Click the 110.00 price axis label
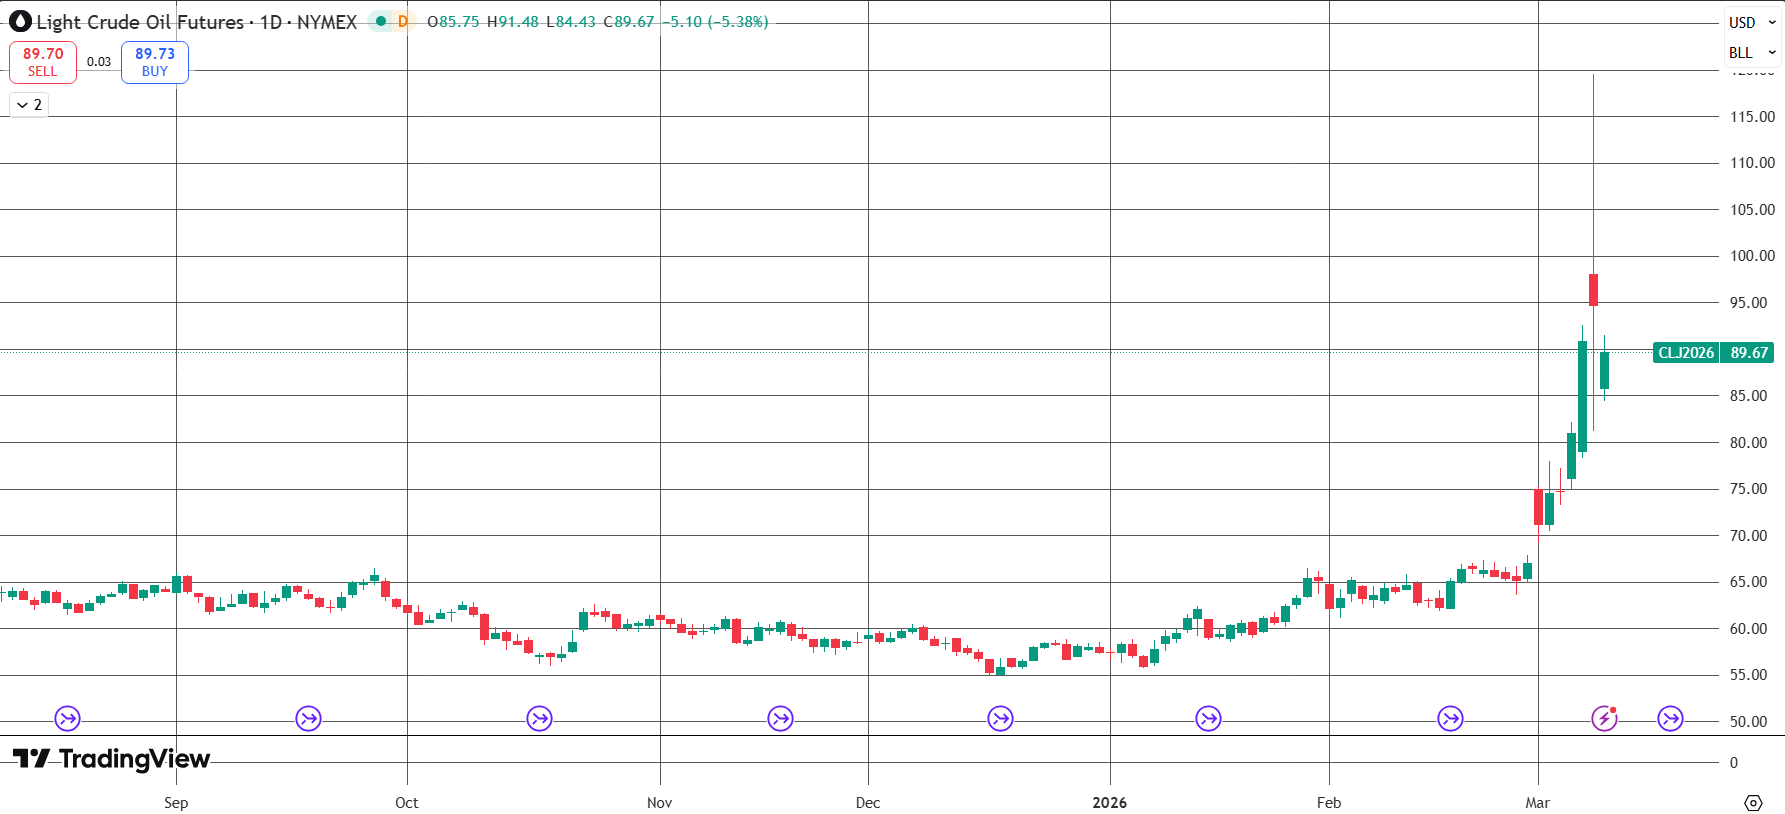The width and height of the screenshot is (1785, 814). pos(1752,163)
